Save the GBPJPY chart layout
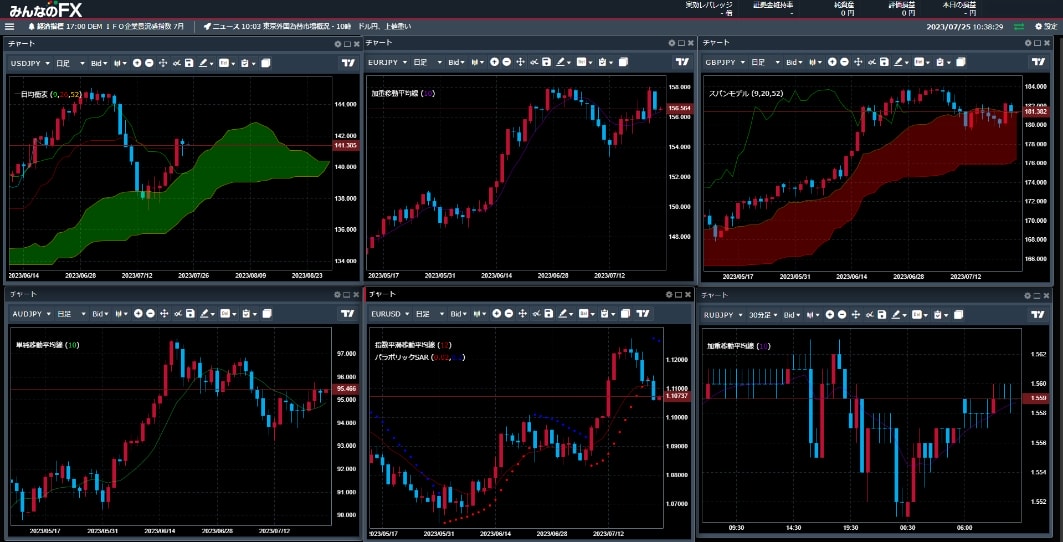Viewport: 1063px width, 542px height. pos(884,62)
